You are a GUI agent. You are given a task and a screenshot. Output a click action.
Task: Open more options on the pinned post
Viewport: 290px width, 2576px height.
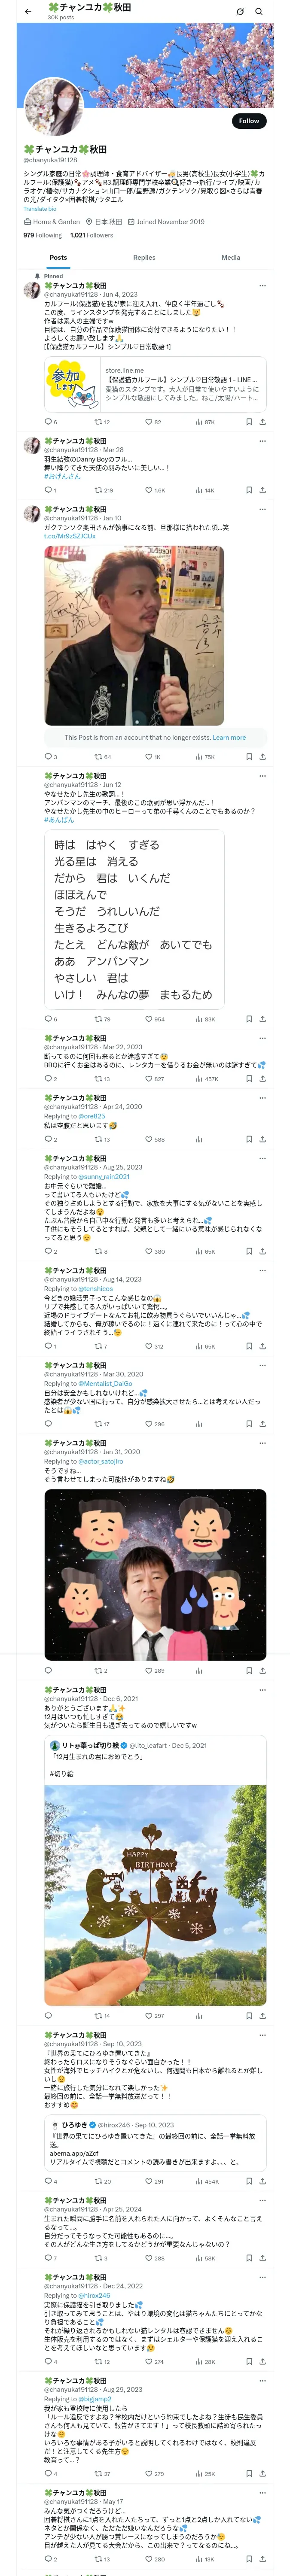point(262,285)
